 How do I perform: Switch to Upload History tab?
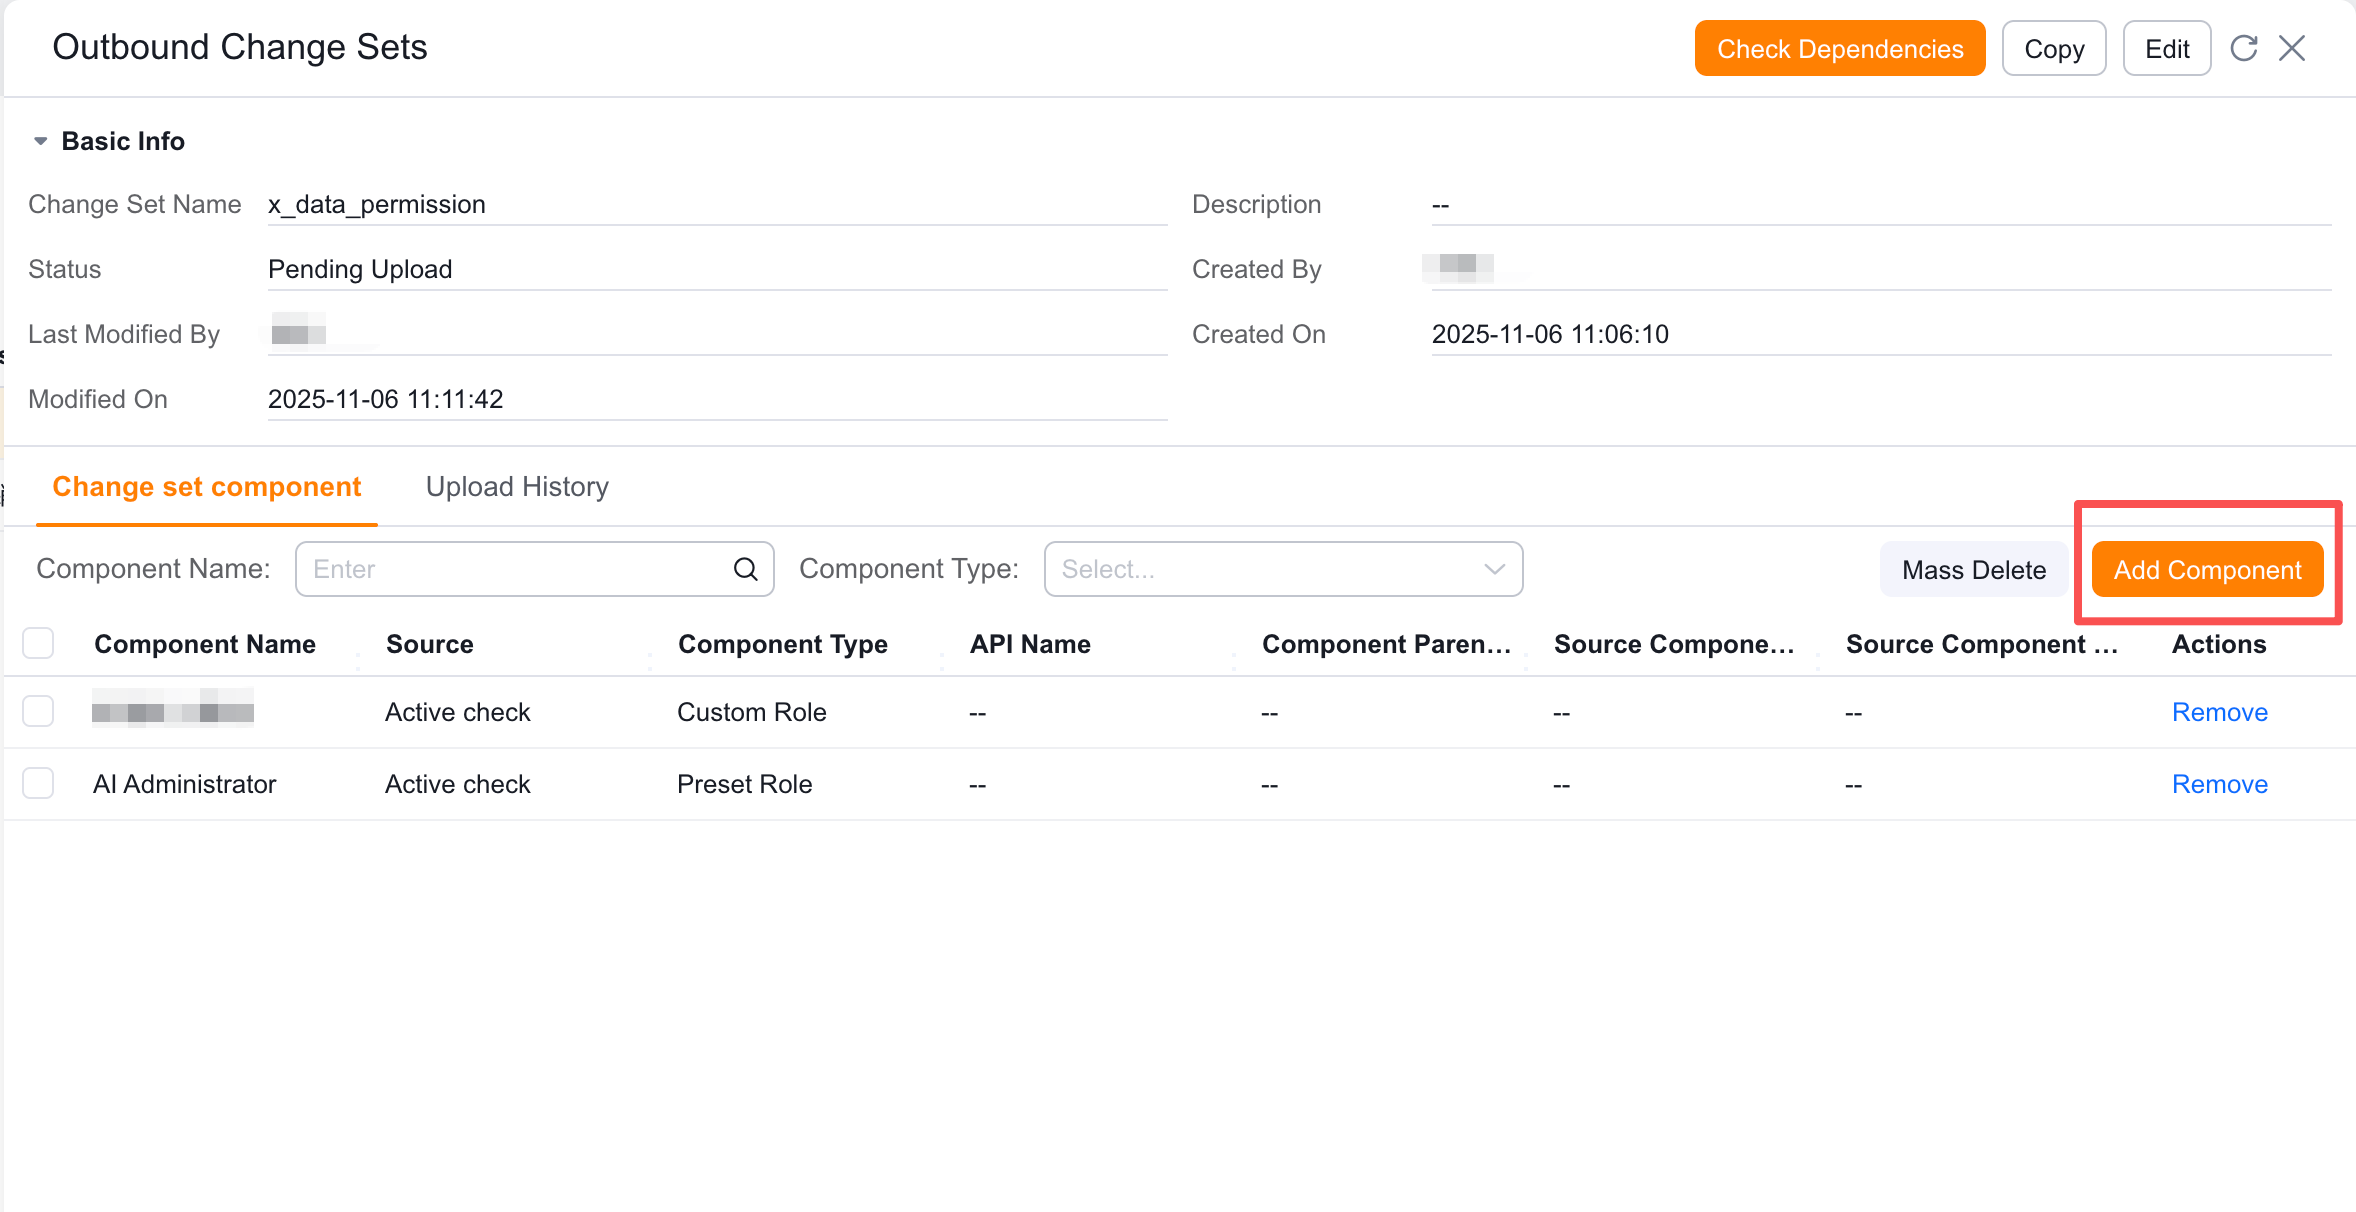[x=517, y=486]
